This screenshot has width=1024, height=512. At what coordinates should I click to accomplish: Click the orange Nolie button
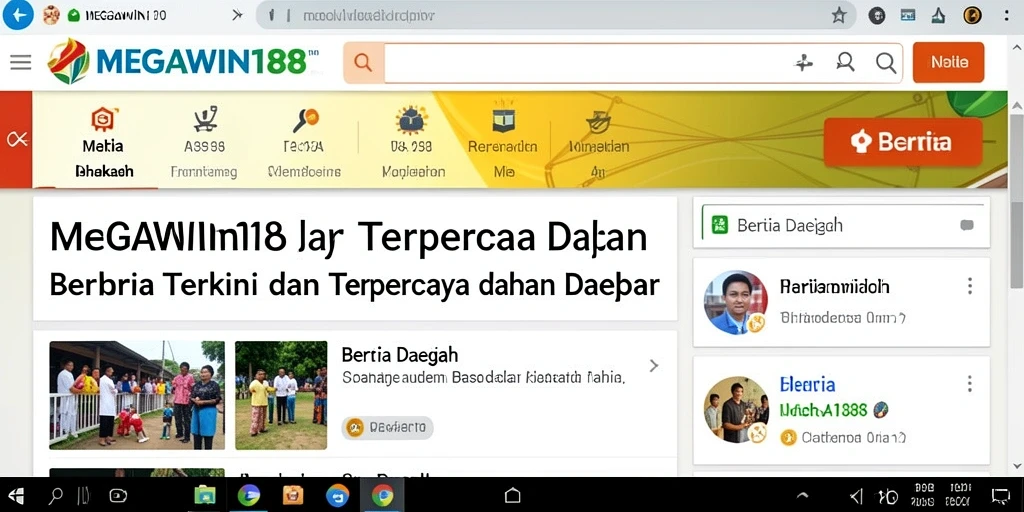point(948,63)
